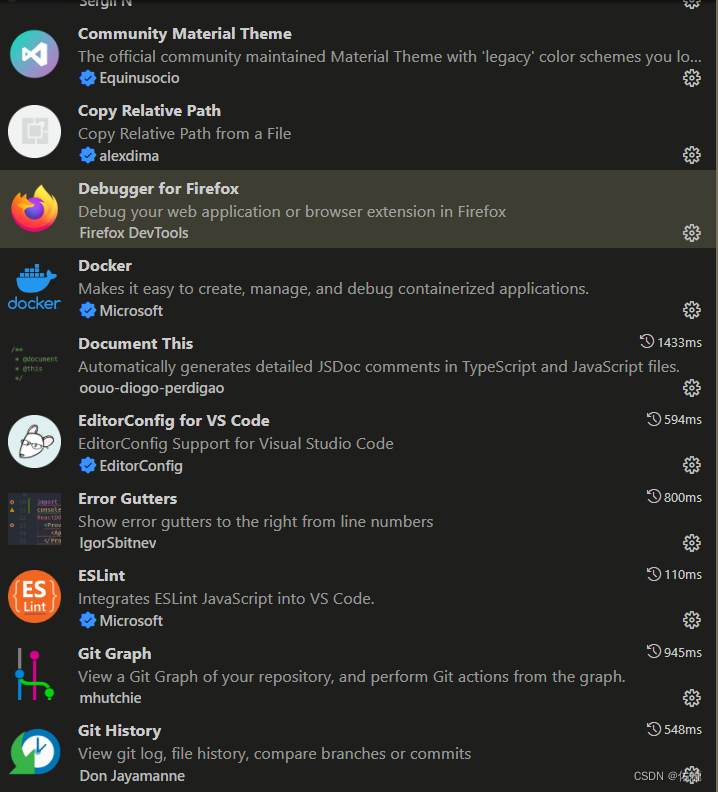Click the 800ms activation time for Error Gutters
This screenshot has height=792, width=718.
(675, 497)
